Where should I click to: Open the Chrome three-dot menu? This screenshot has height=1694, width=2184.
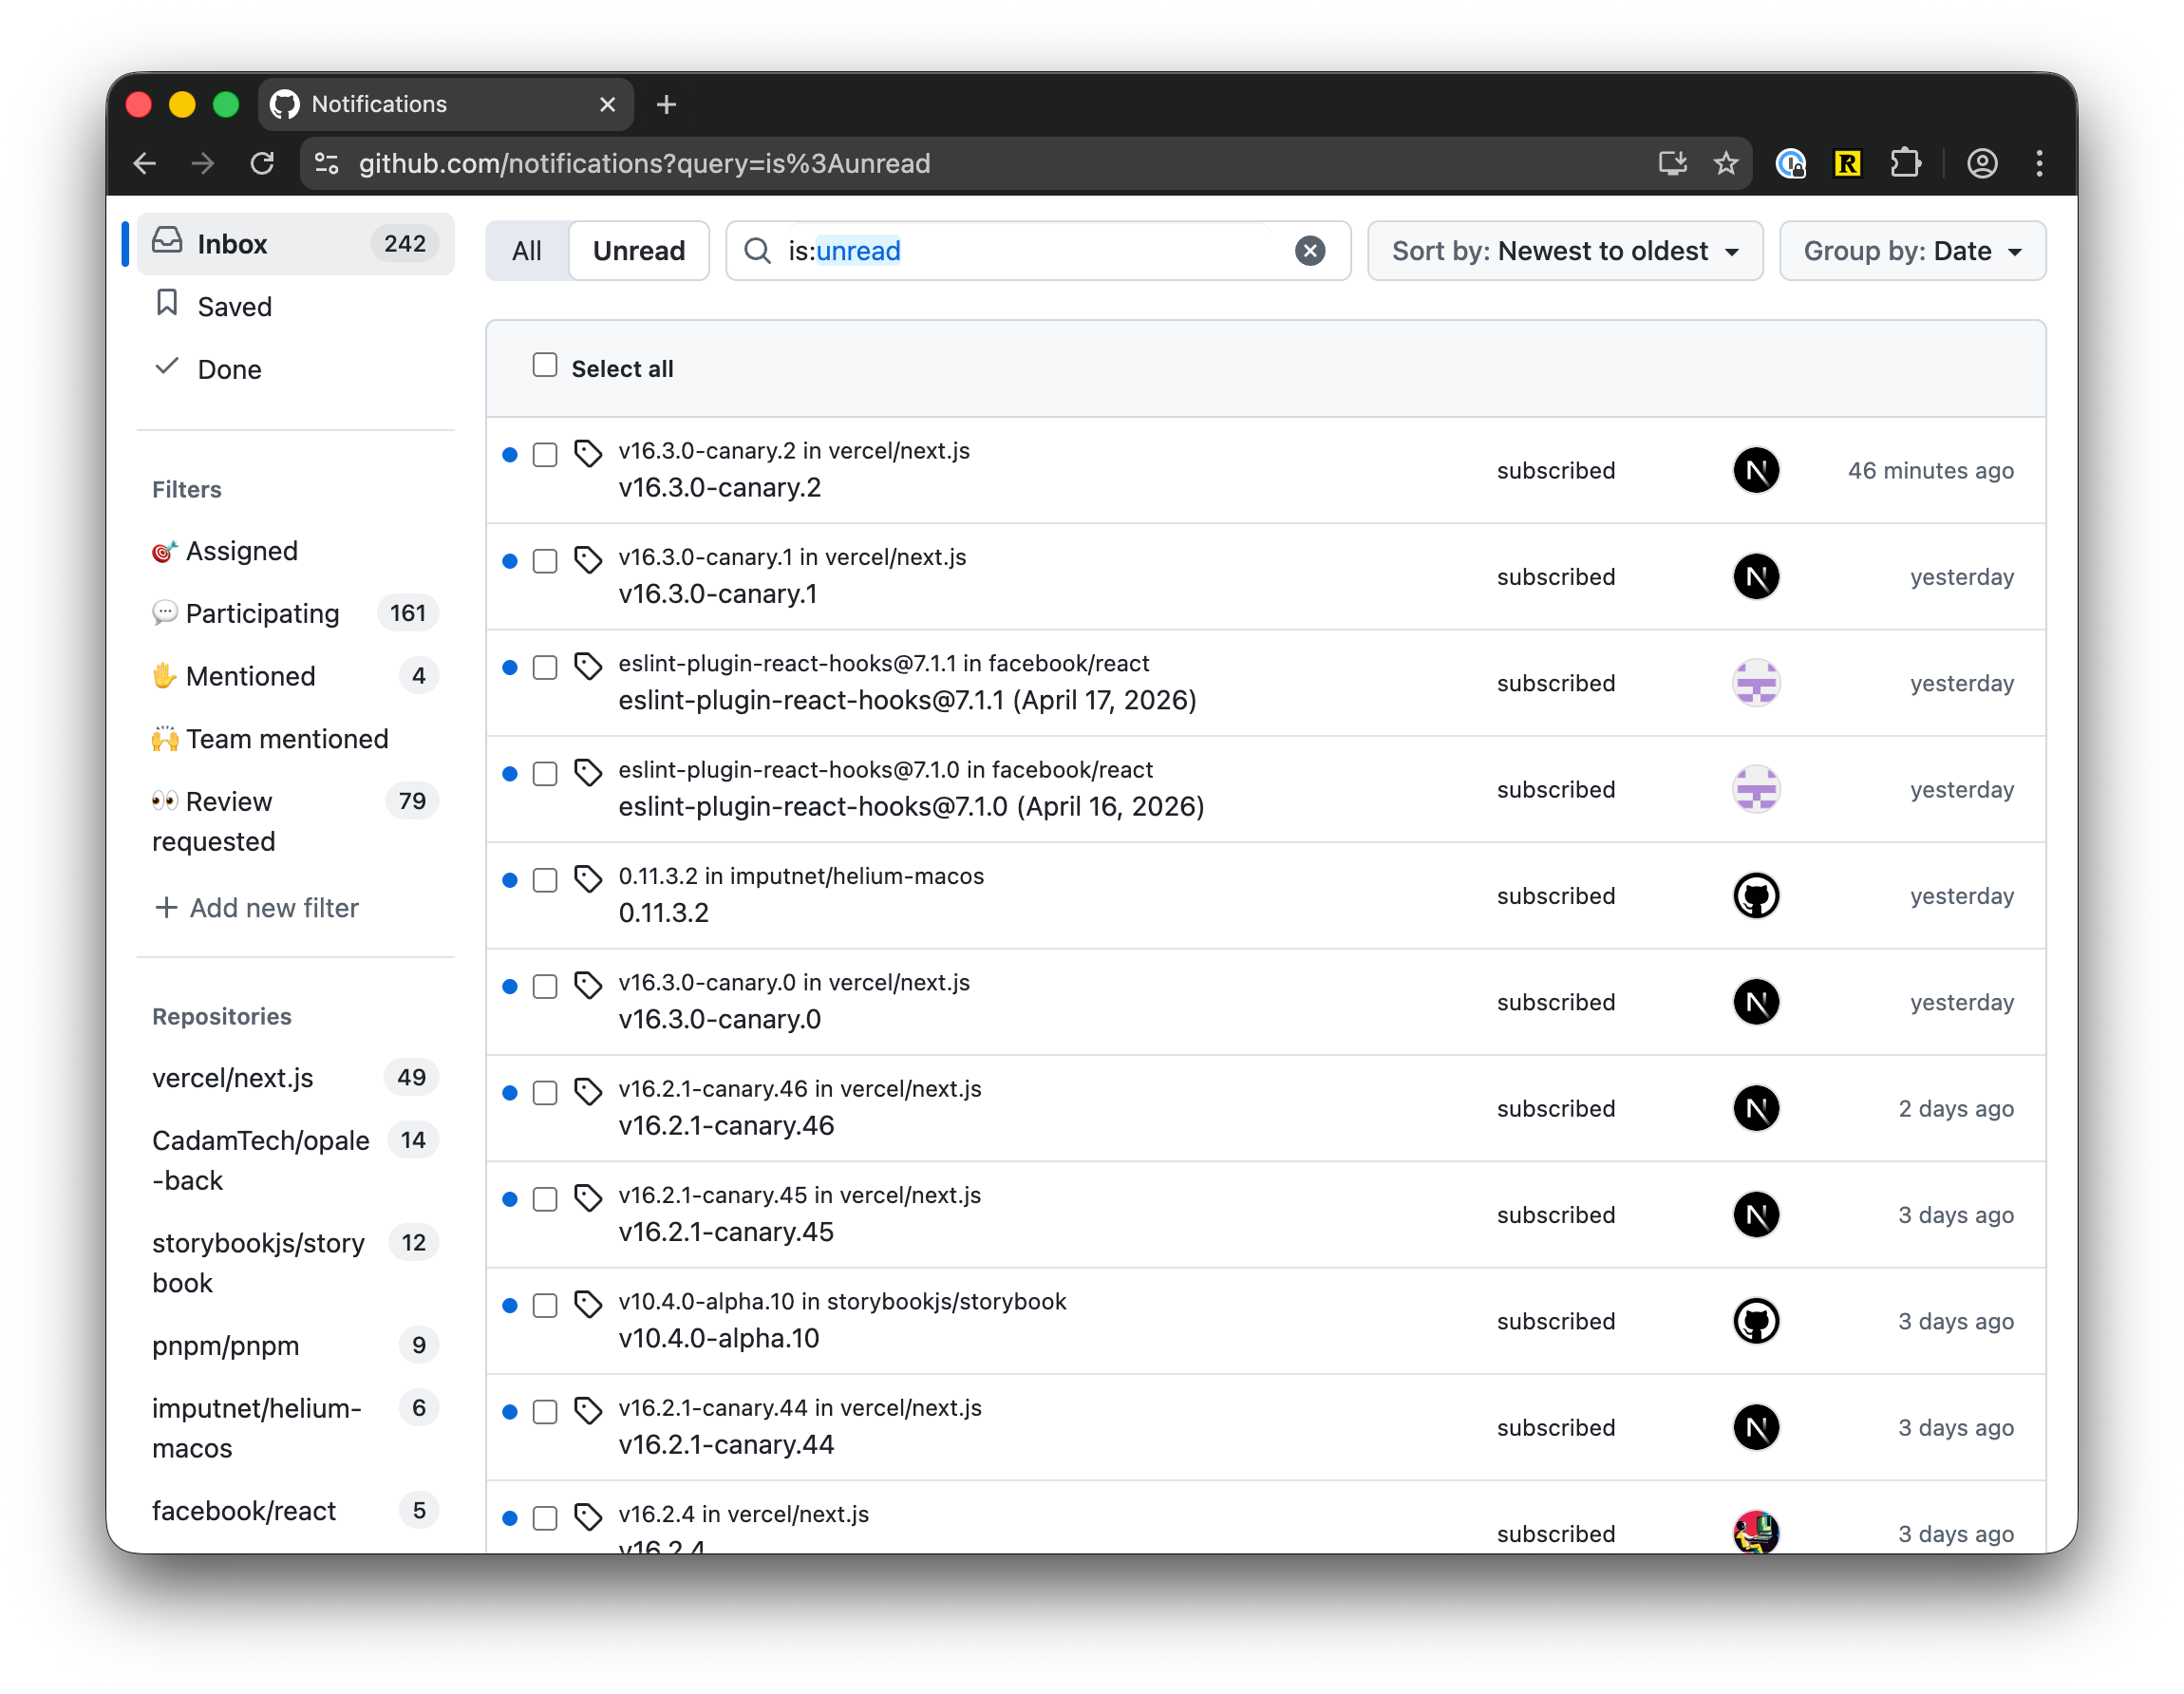click(2039, 163)
